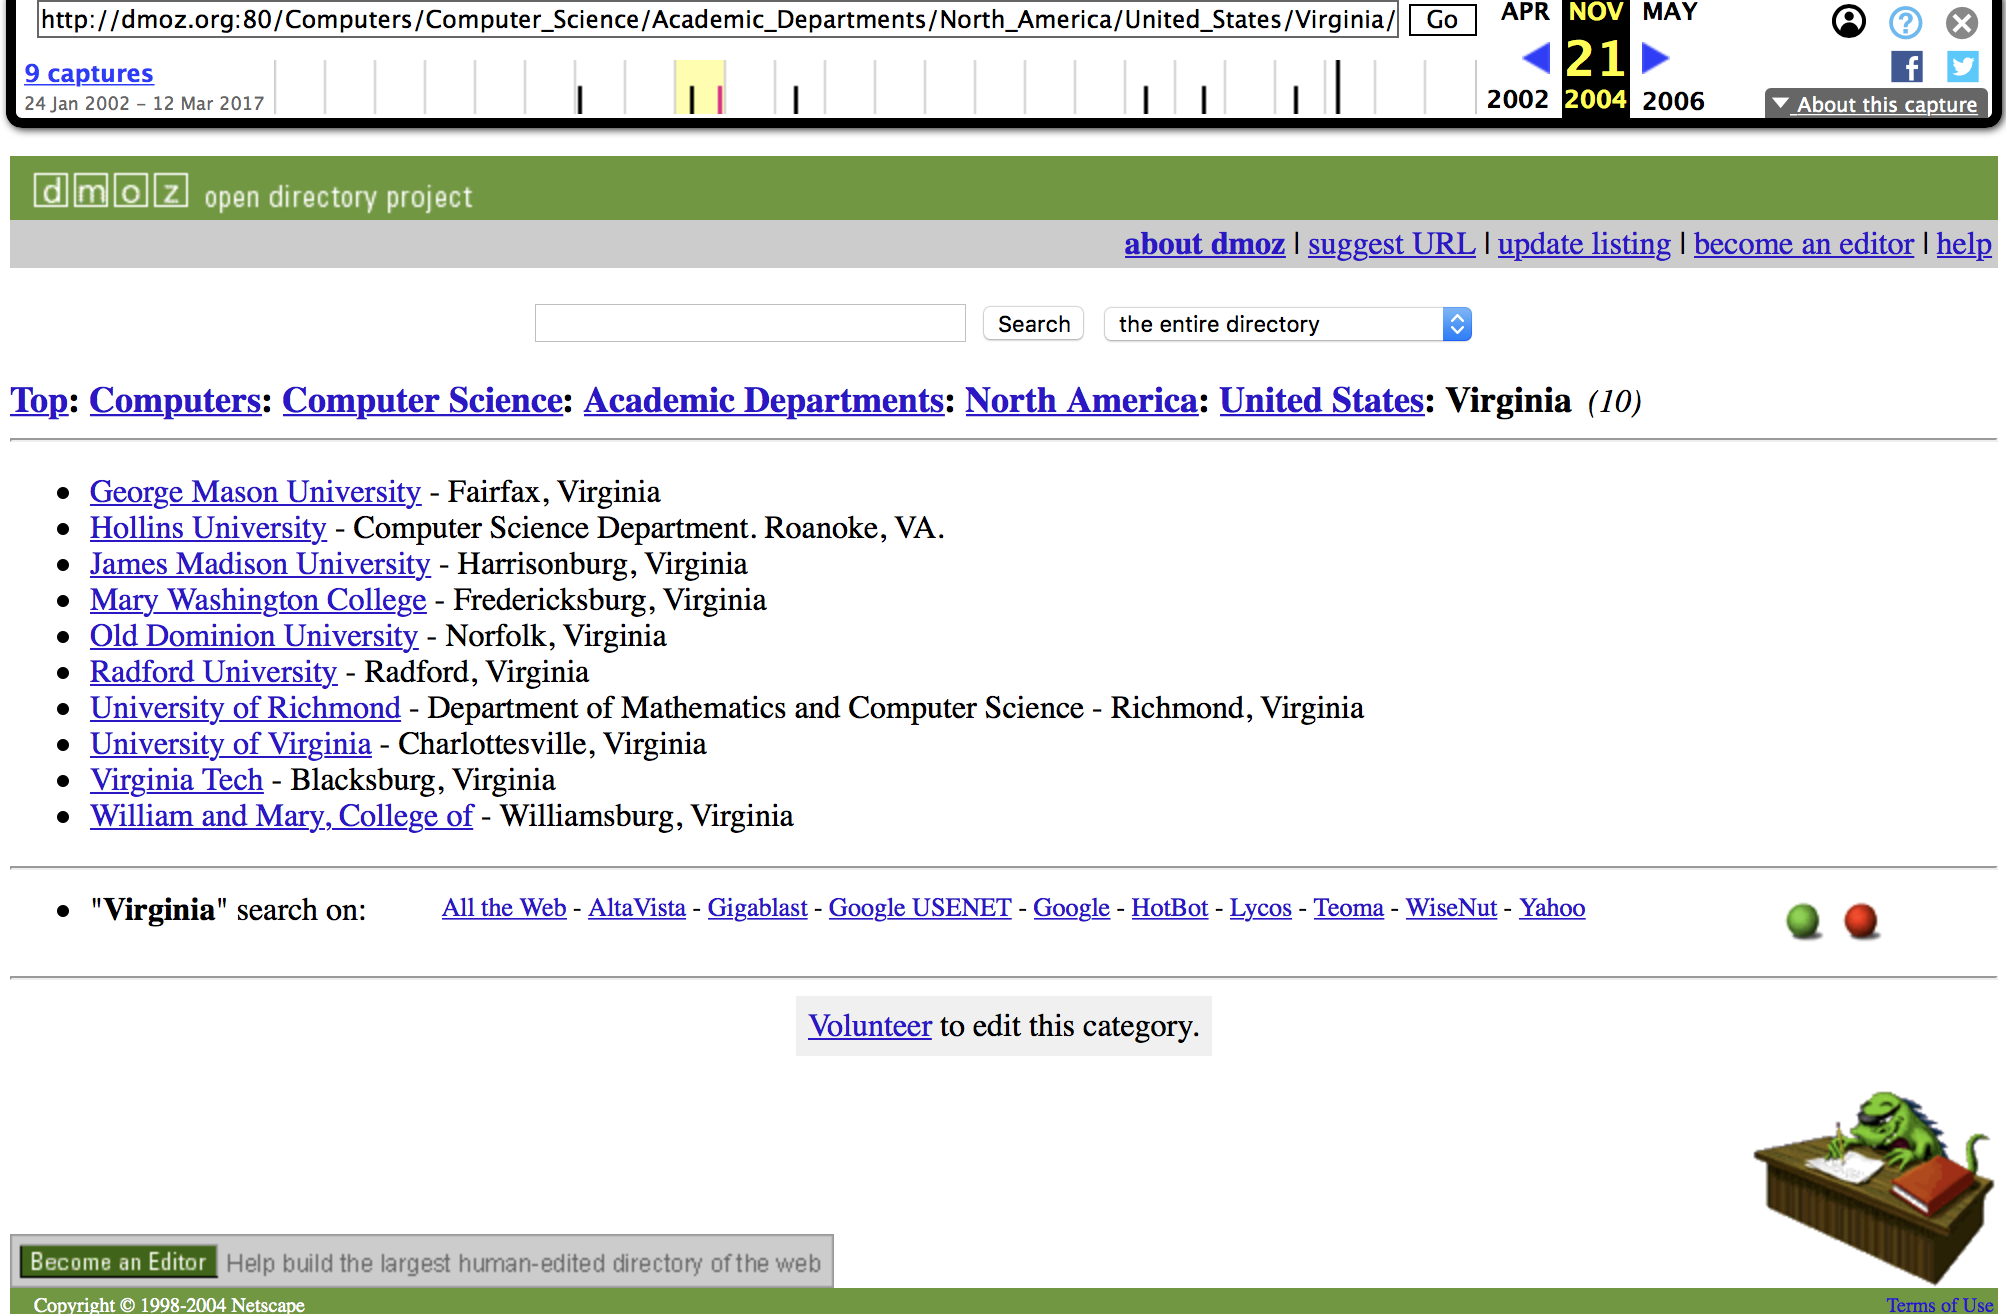Search Virginia on AltaVista
The width and height of the screenshot is (2006, 1314).
tap(637, 908)
